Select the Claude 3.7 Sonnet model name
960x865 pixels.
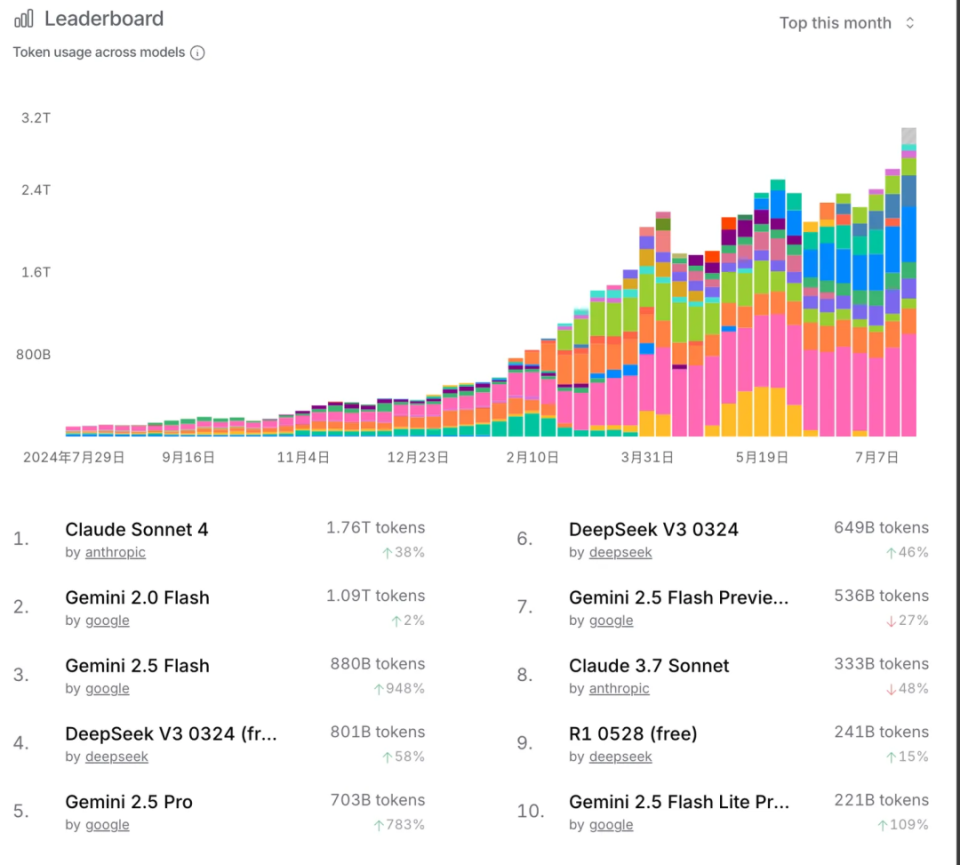[x=648, y=665]
